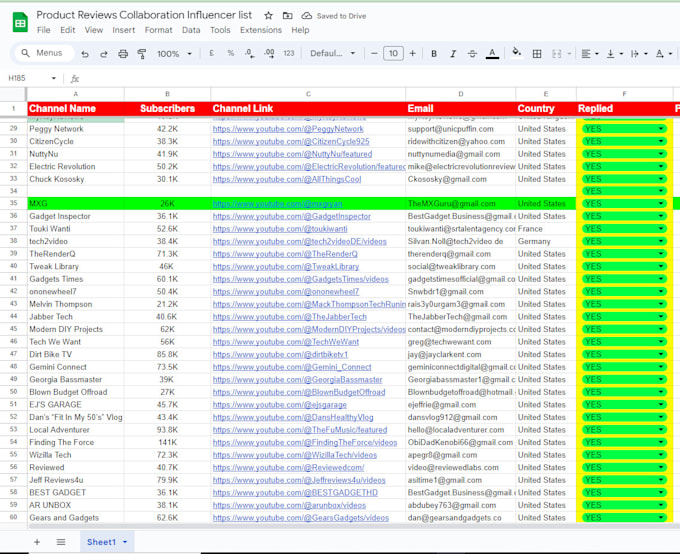Open the Sheet1 tab options arrow
This screenshot has width=680, height=554.
125,542
